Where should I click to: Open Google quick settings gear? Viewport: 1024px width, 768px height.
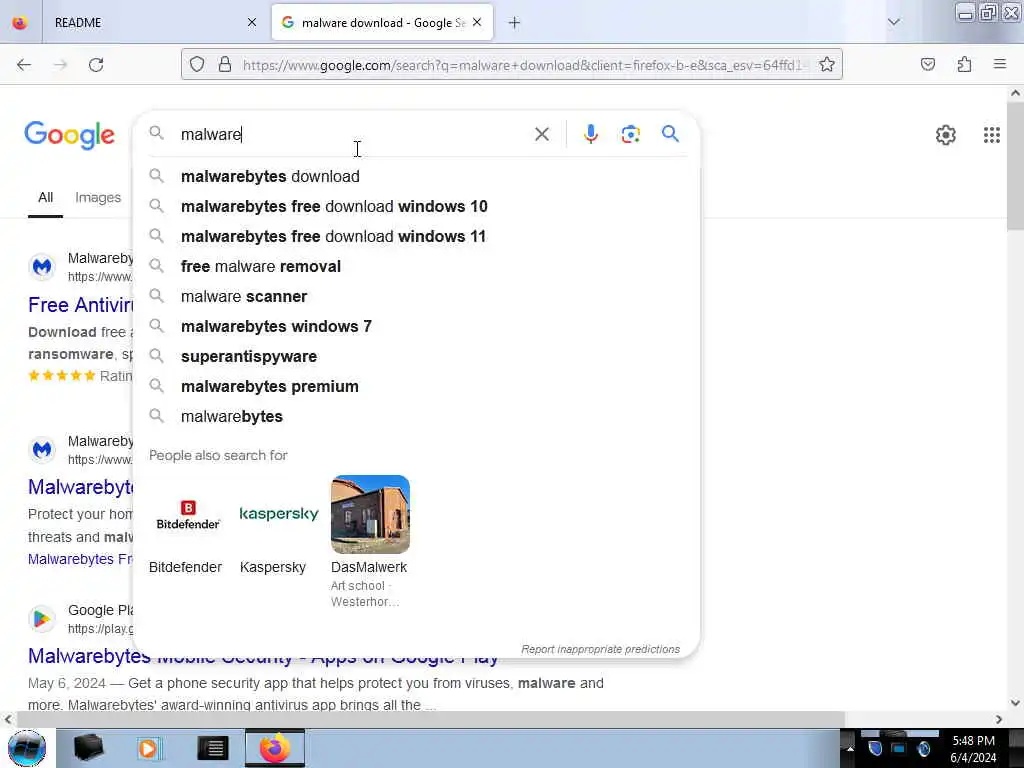(x=946, y=135)
